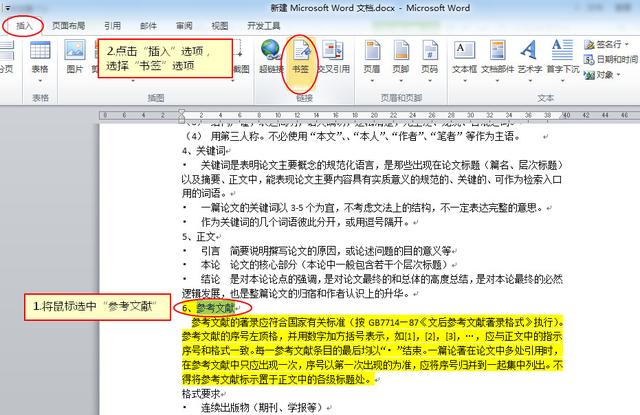
Task: Click the line 格式要求
Action: (x=201, y=394)
